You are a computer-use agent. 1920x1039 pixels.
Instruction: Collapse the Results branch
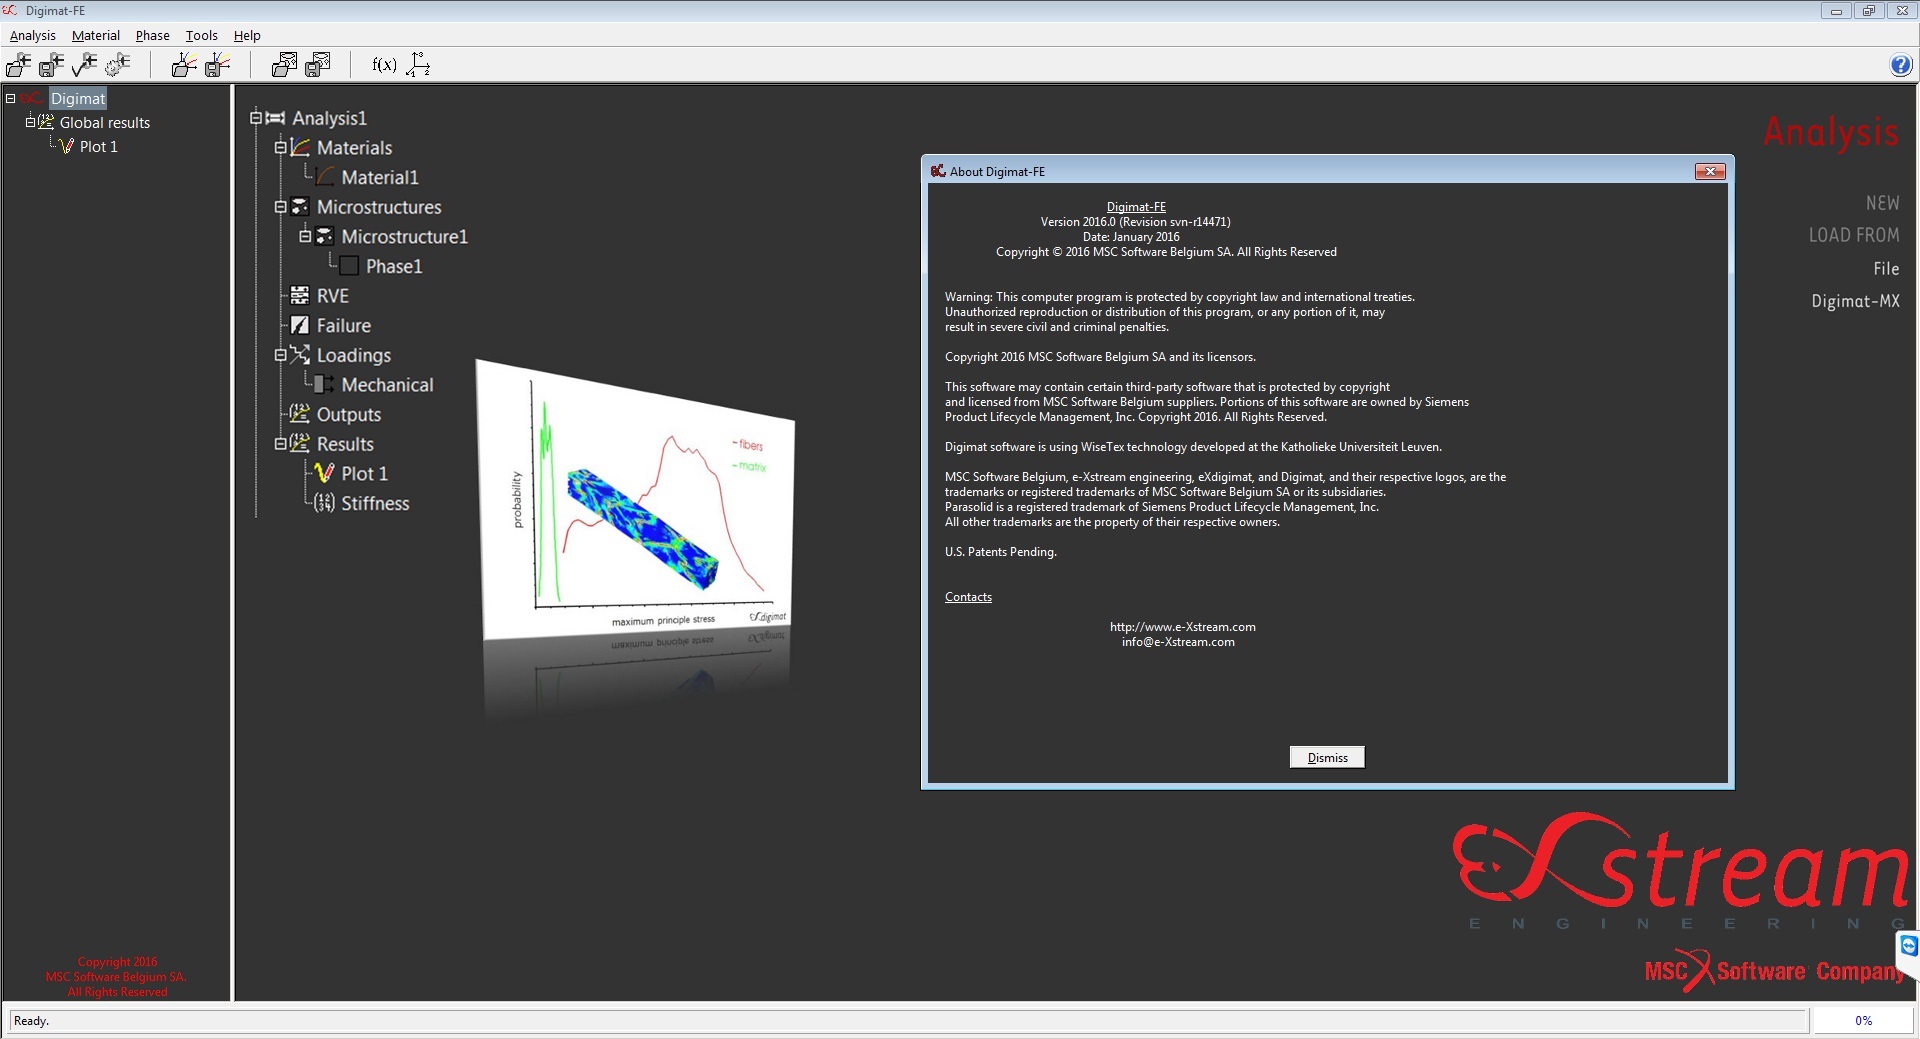pyautogui.click(x=281, y=444)
